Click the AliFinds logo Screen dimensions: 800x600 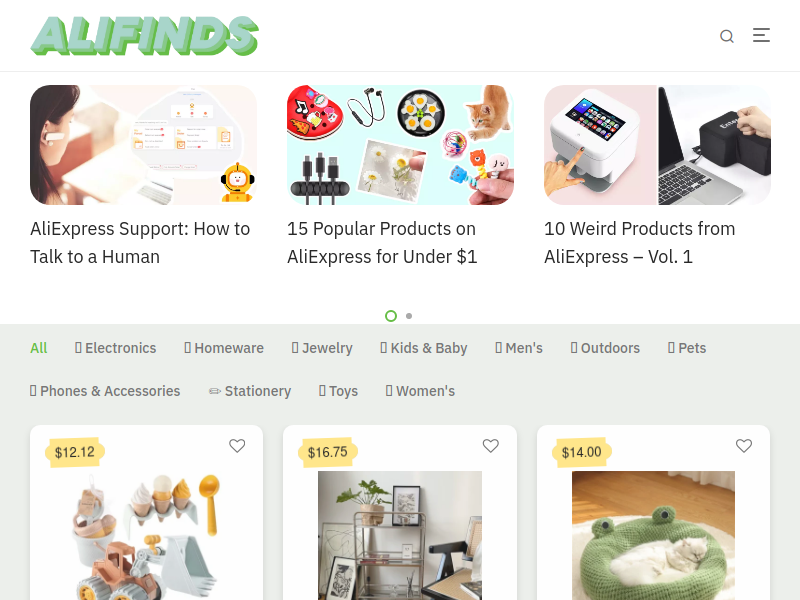tap(144, 36)
